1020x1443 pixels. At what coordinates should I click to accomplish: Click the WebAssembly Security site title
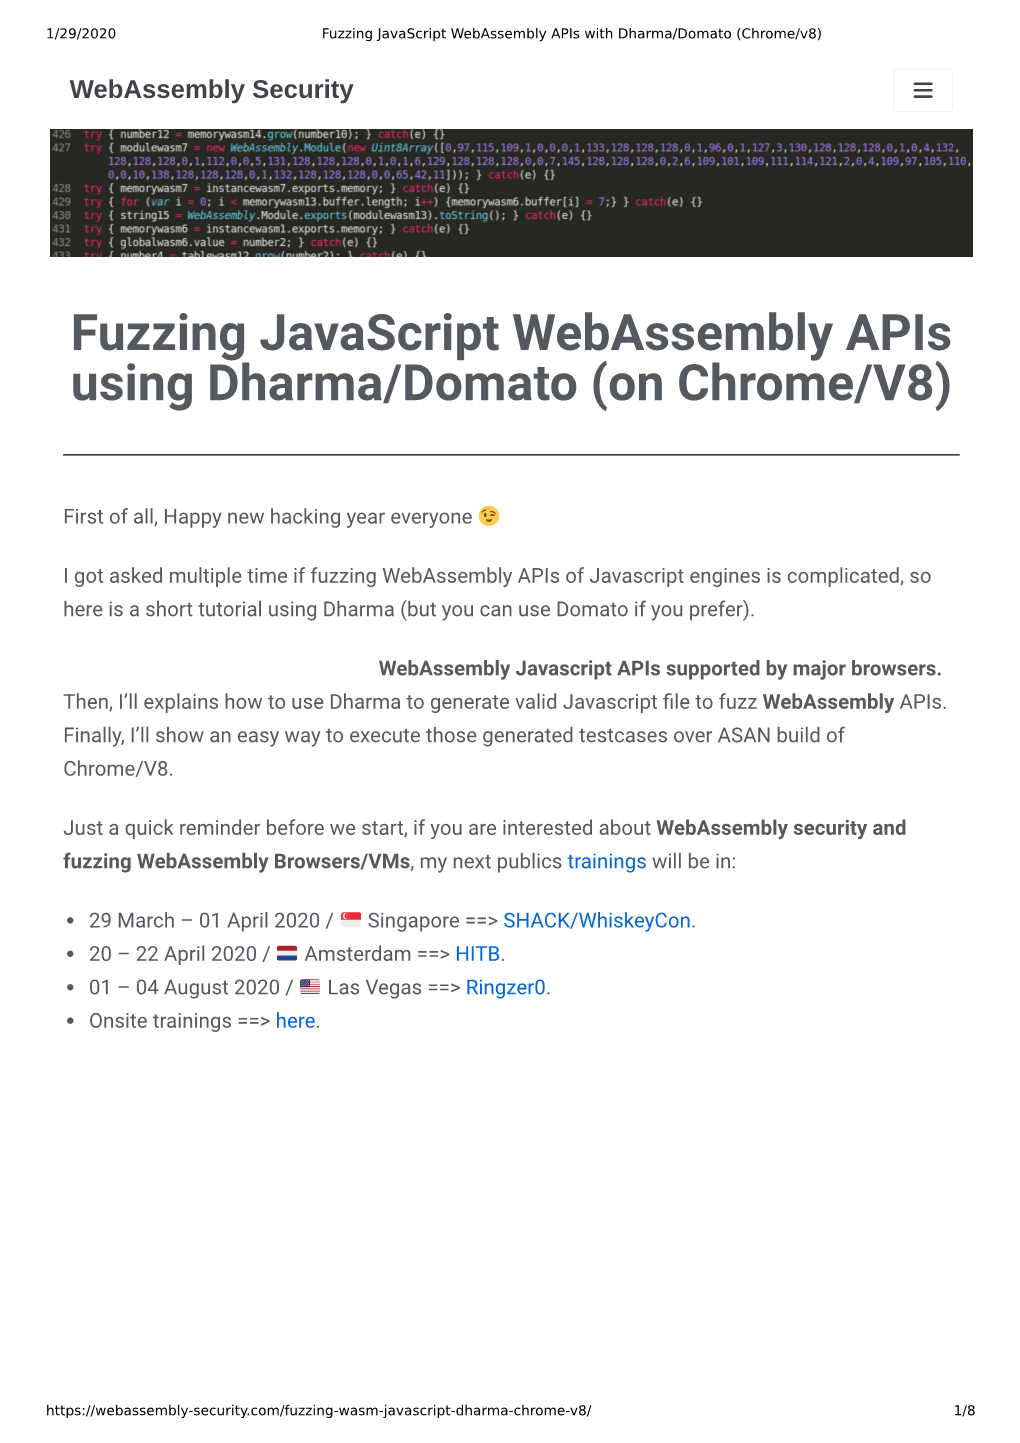(x=211, y=90)
